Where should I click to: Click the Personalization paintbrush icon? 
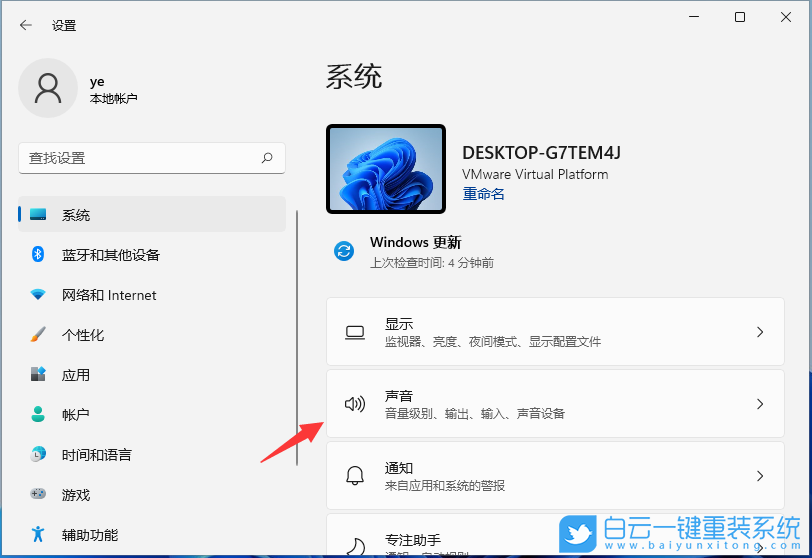(x=38, y=334)
